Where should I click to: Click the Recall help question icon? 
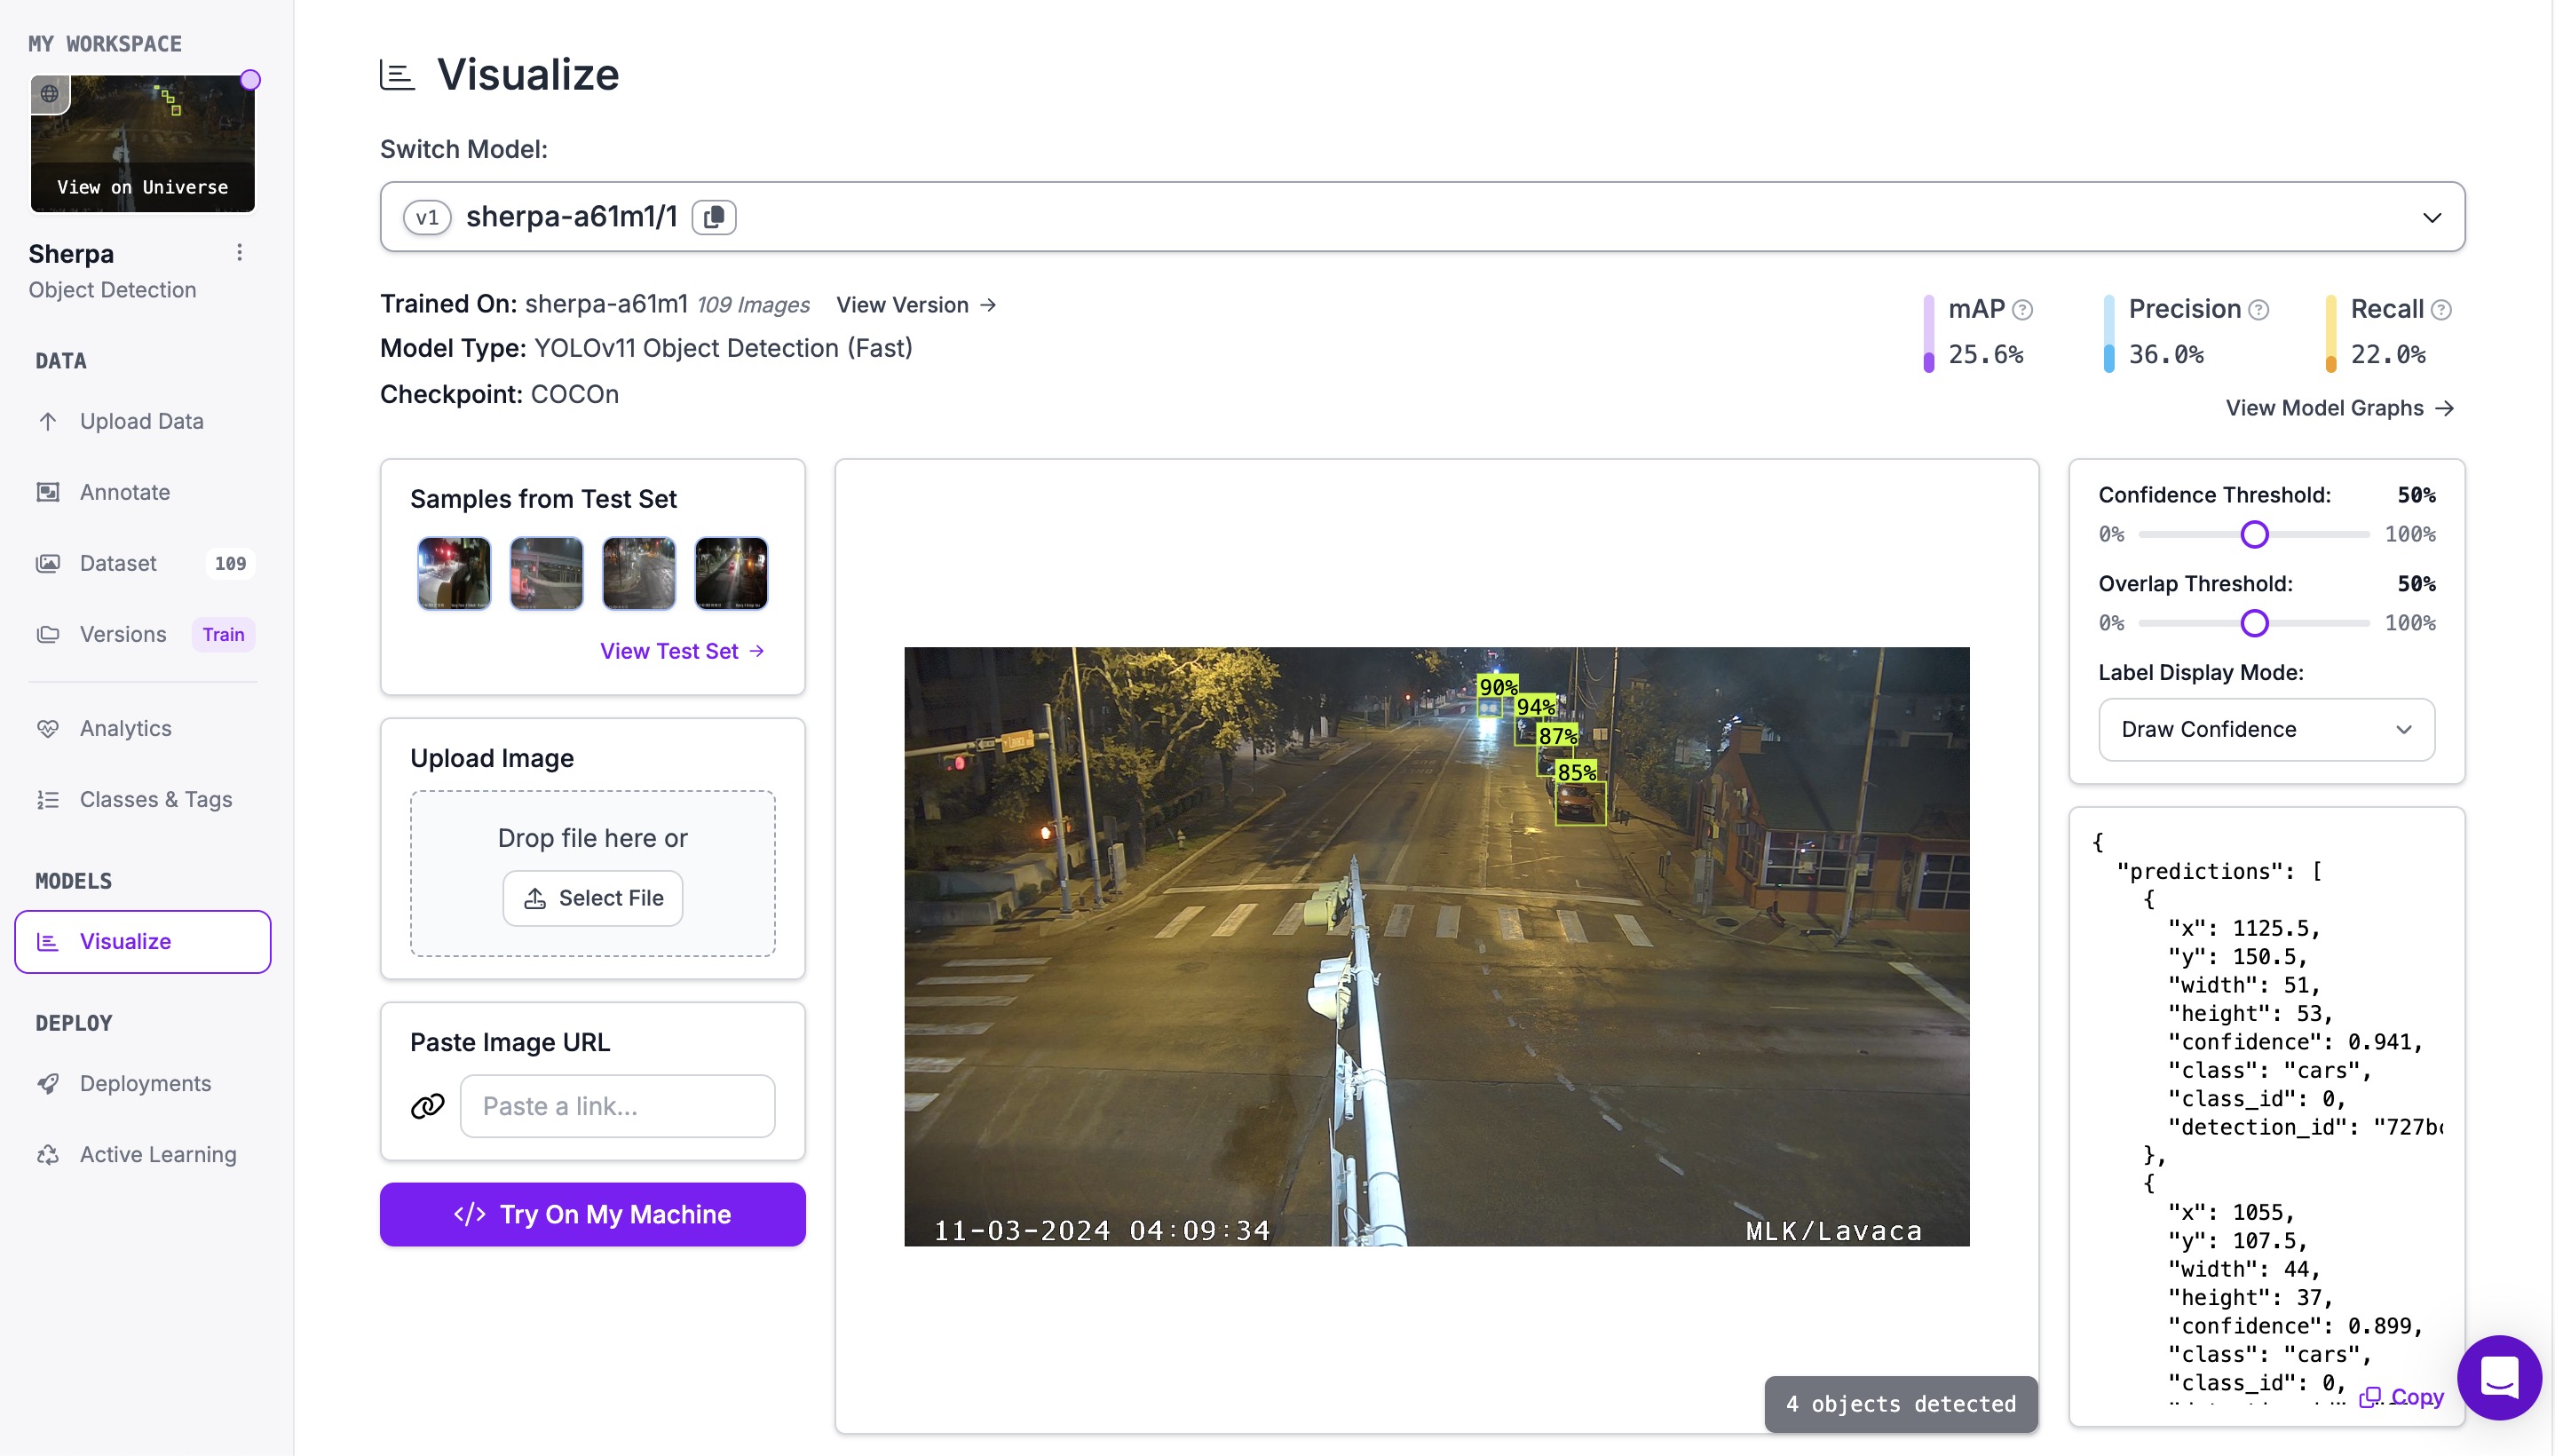(2440, 310)
